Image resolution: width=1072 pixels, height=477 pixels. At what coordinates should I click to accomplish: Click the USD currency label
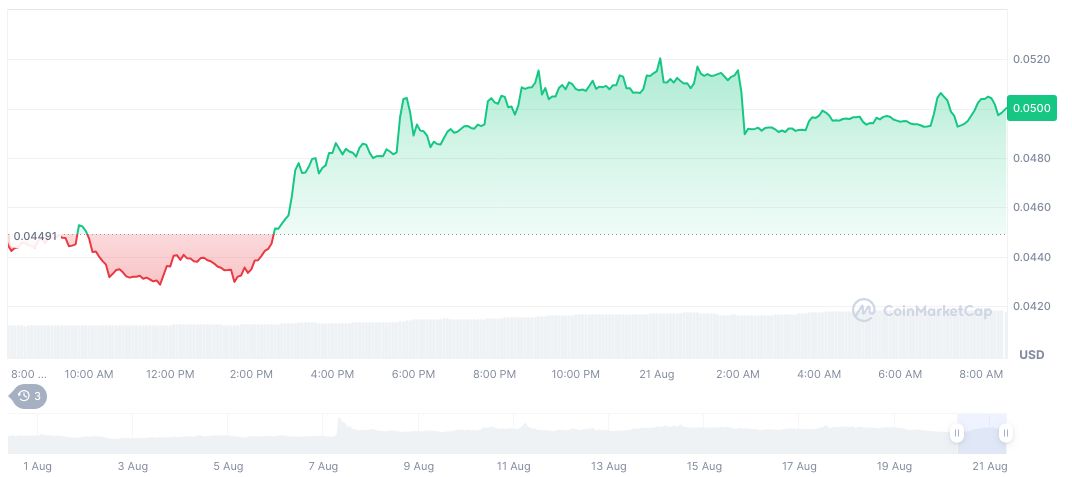click(x=1031, y=355)
